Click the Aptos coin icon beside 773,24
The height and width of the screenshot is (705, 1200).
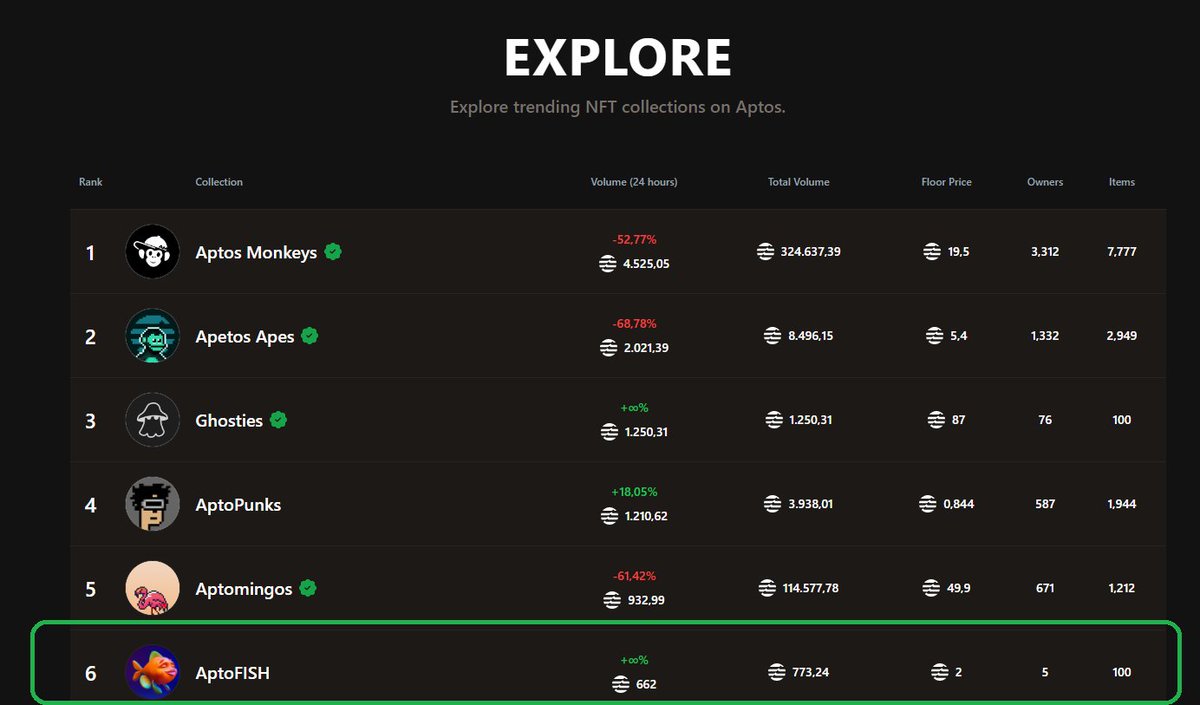[x=777, y=672]
